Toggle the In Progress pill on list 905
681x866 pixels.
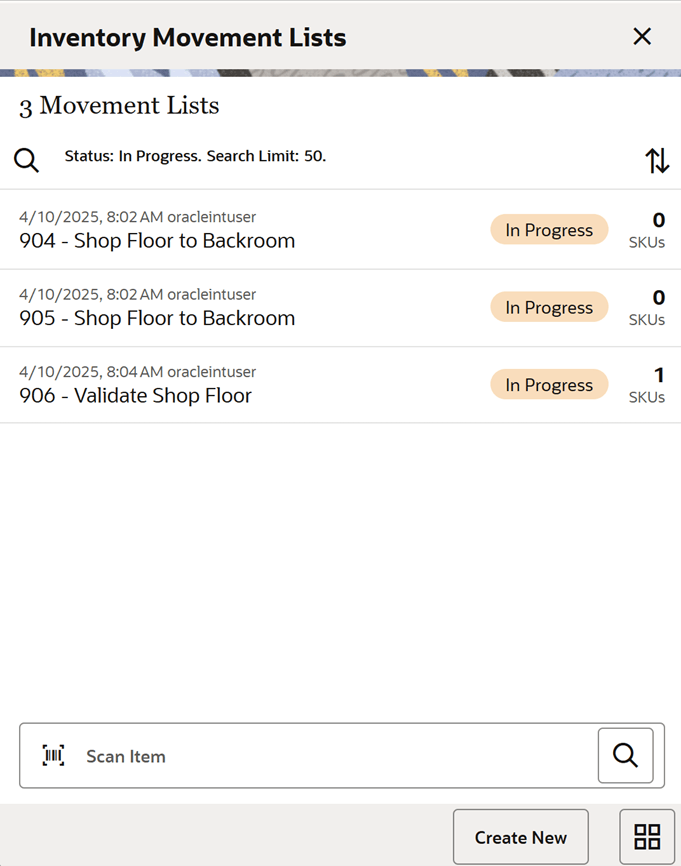[x=549, y=306]
